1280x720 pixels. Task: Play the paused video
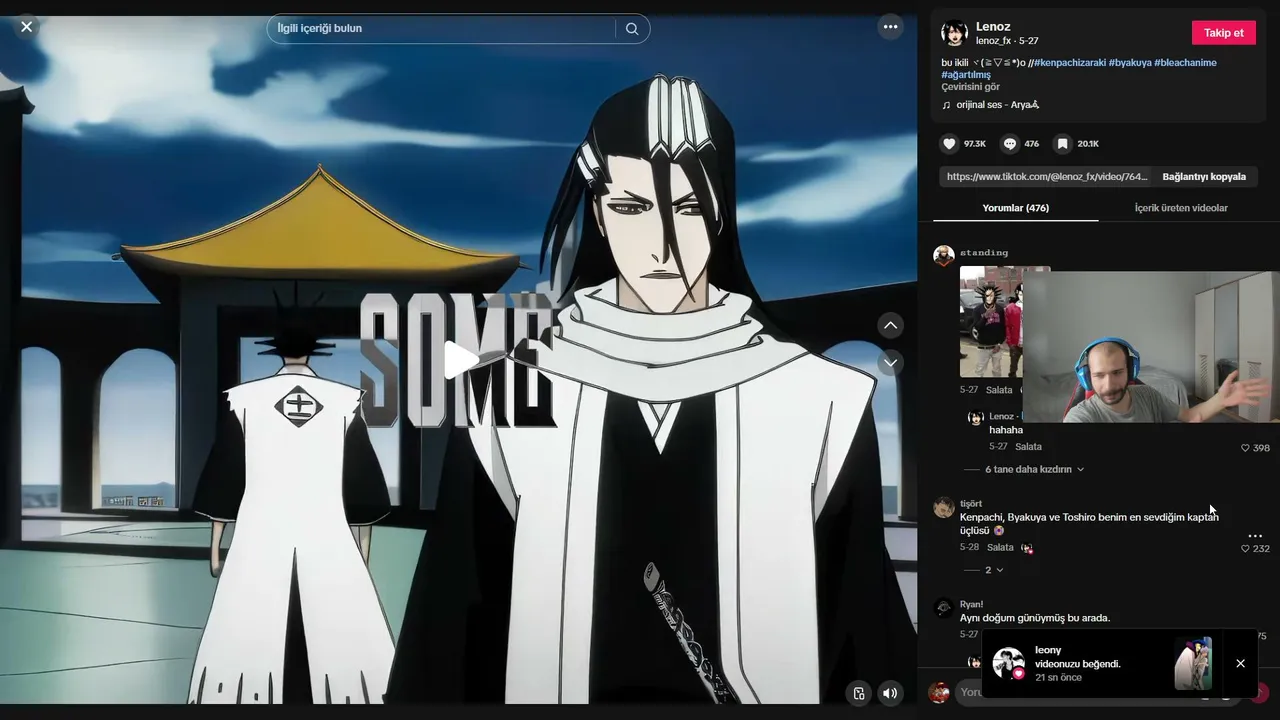[459, 360]
